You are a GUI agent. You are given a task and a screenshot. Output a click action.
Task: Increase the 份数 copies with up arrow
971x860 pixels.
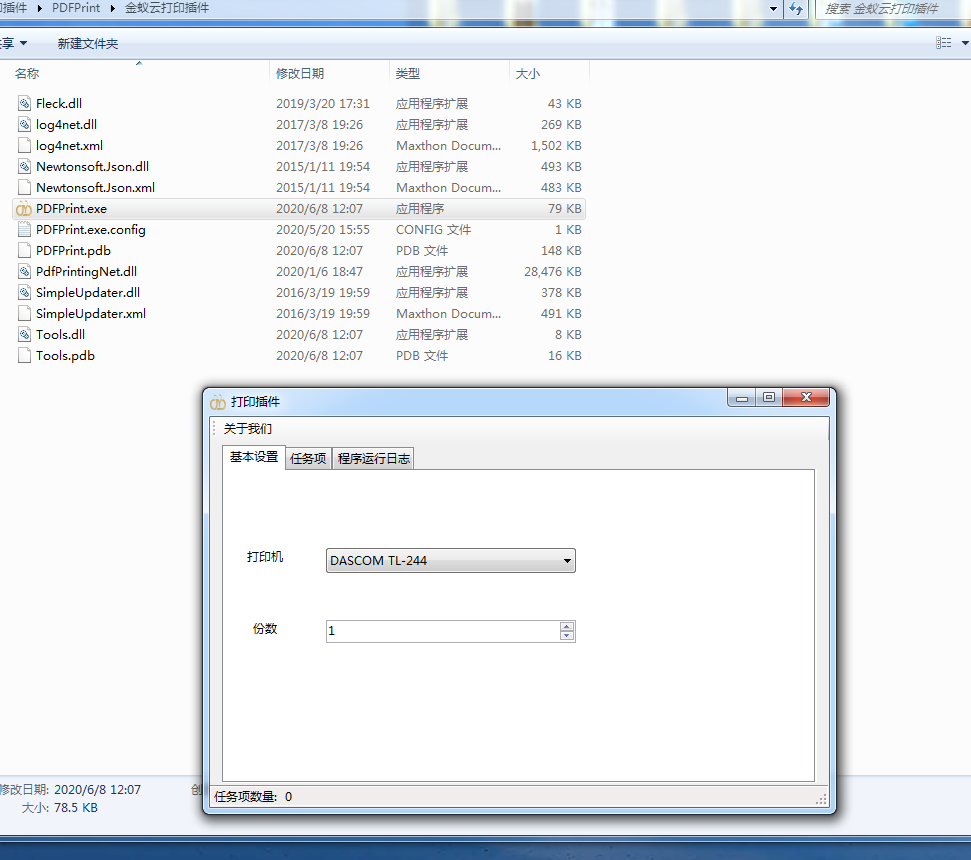(567, 626)
